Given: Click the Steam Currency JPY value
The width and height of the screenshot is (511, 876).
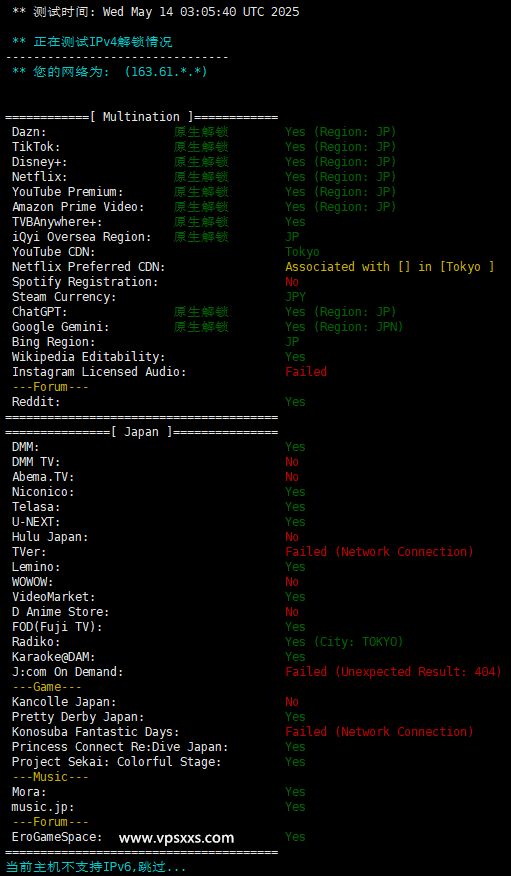Looking at the screenshot, I should [x=295, y=297].
